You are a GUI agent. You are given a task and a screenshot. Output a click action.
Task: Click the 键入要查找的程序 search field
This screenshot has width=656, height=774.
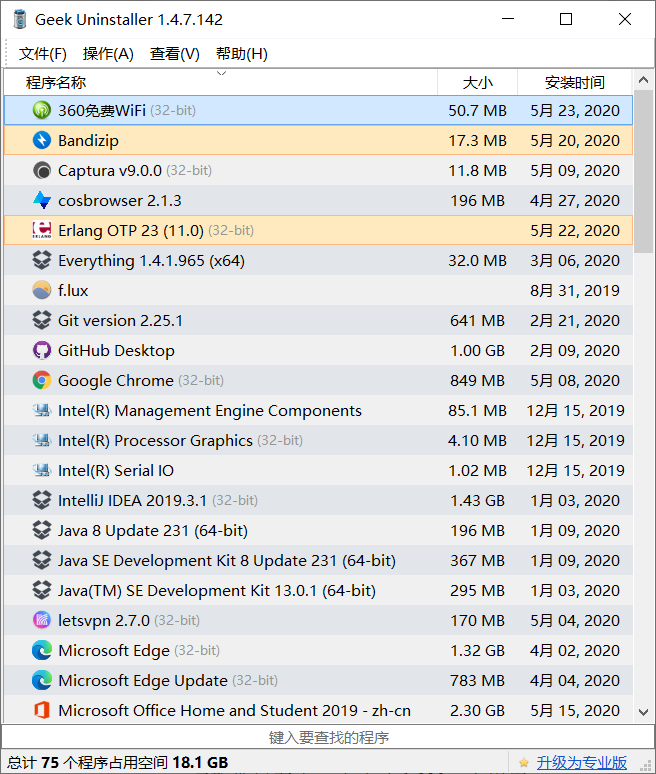pos(328,737)
